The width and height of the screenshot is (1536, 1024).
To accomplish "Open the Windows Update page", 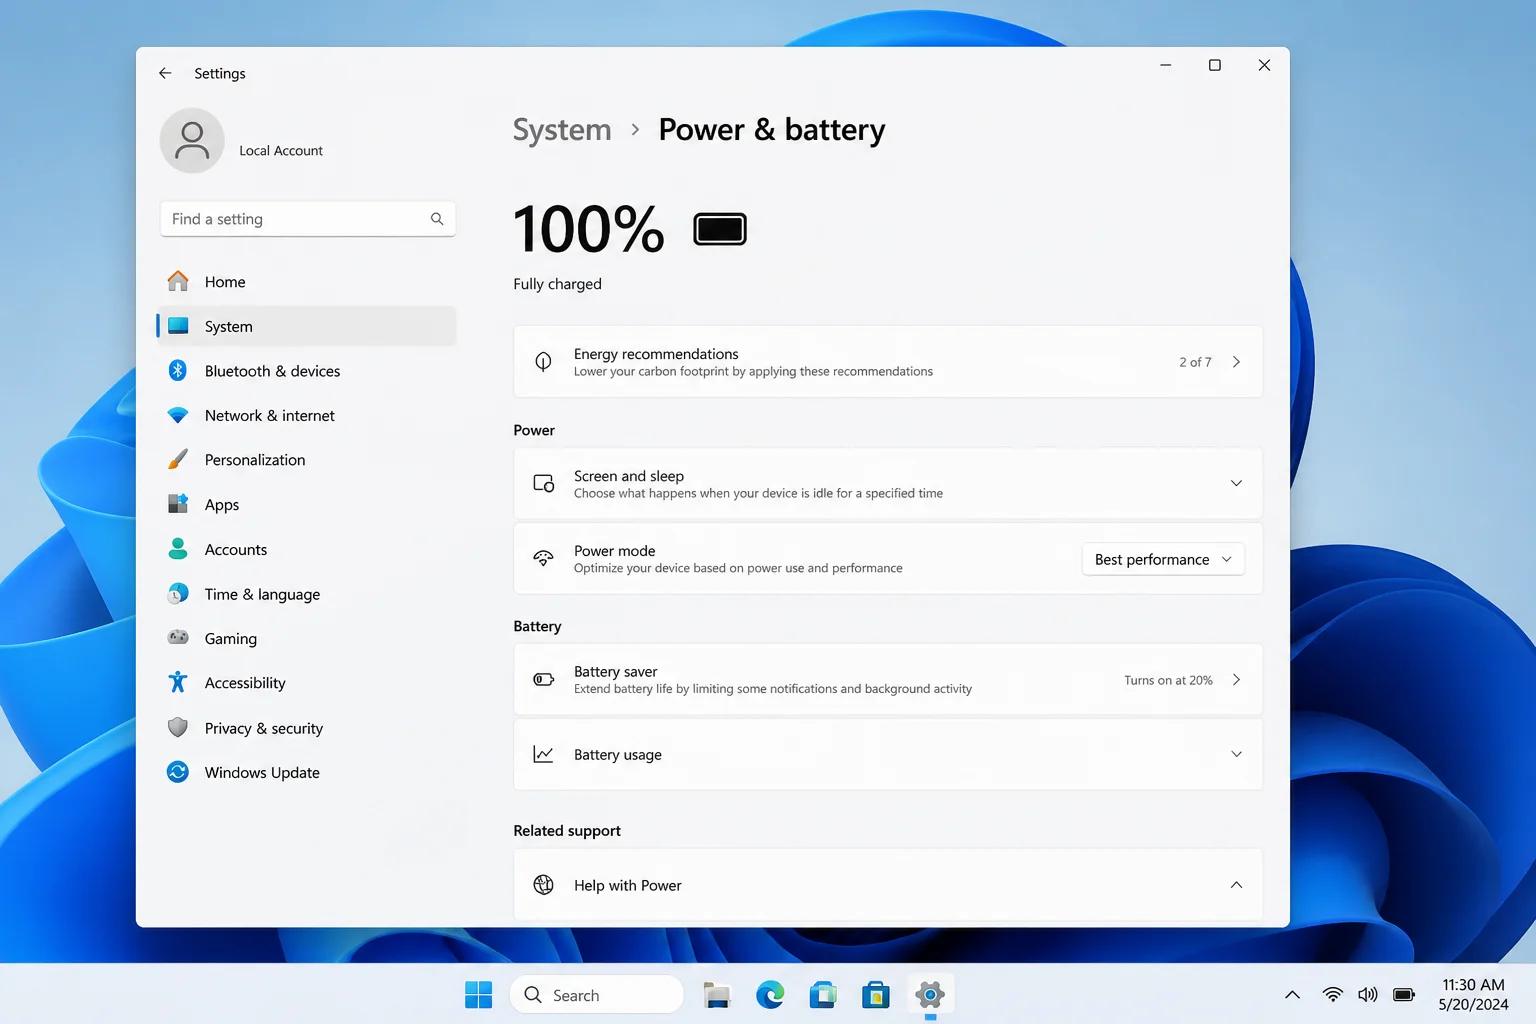I will click(x=307, y=772).
